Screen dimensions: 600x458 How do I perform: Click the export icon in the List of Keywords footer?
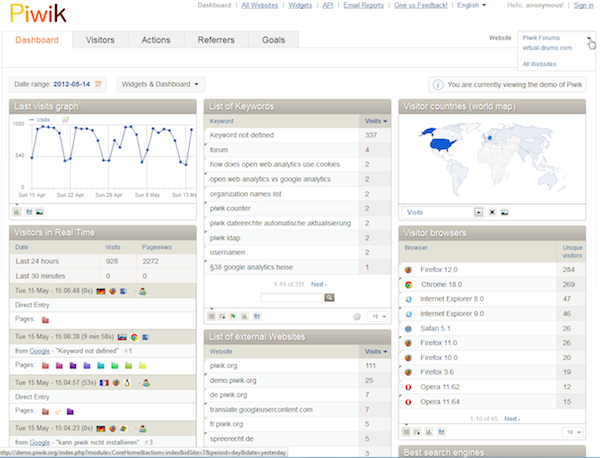click(257, 316)
